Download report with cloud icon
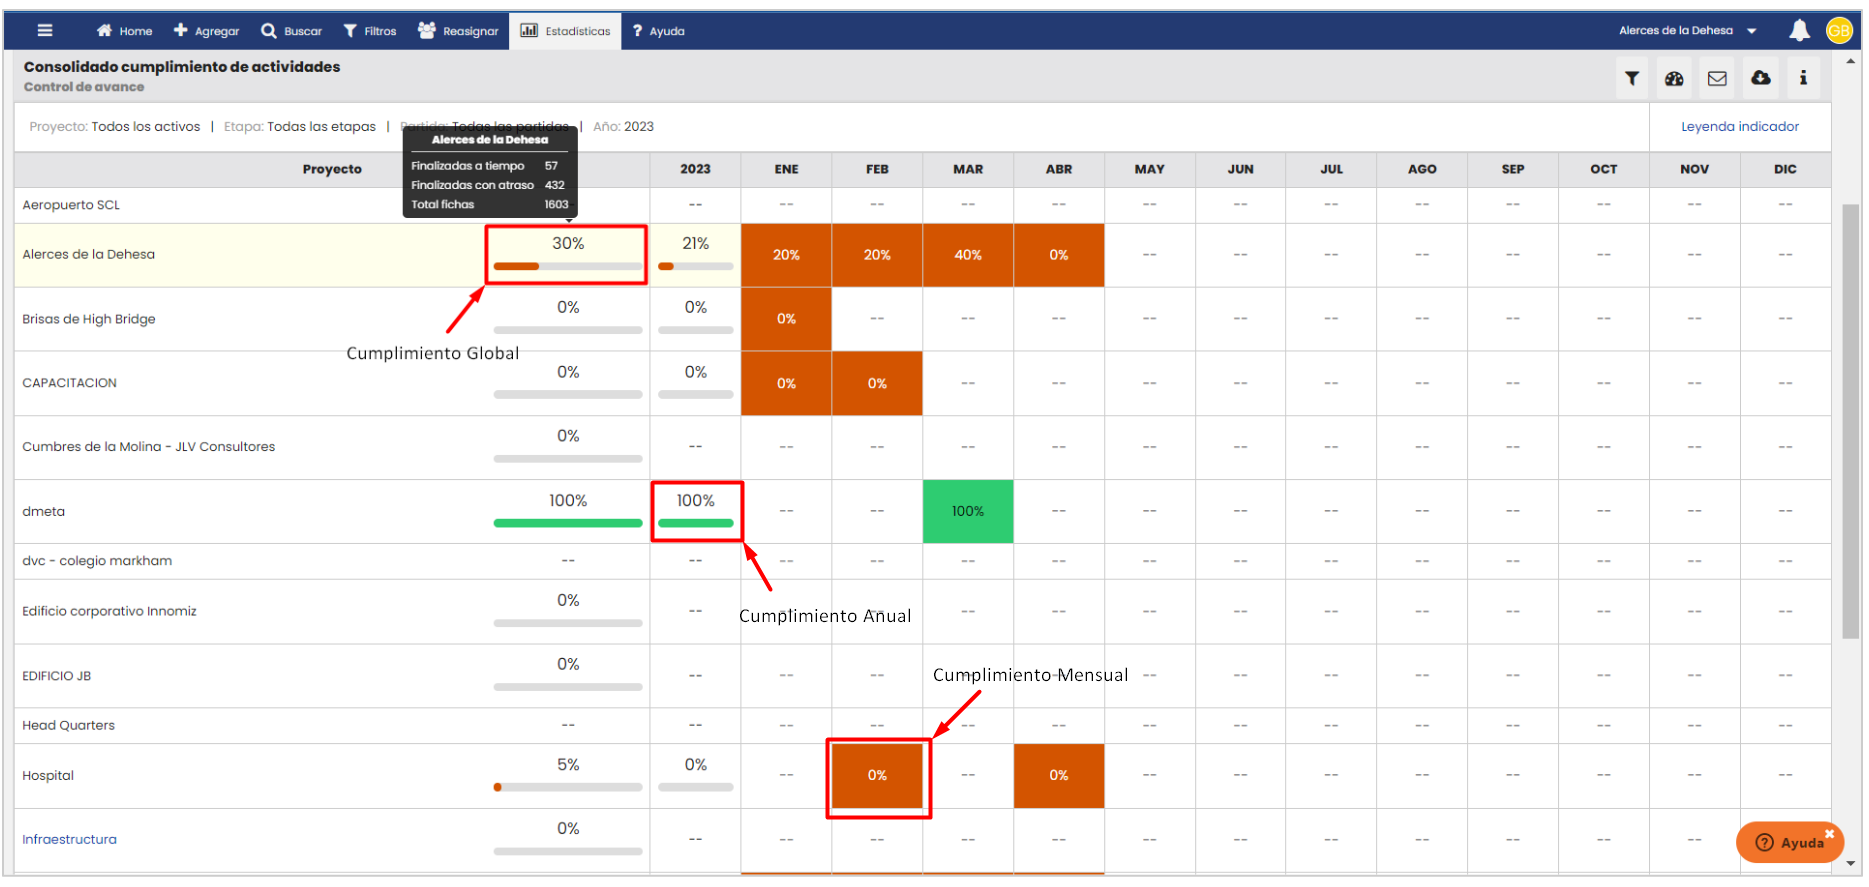The image size is (1869, 887). (1761, 78)
